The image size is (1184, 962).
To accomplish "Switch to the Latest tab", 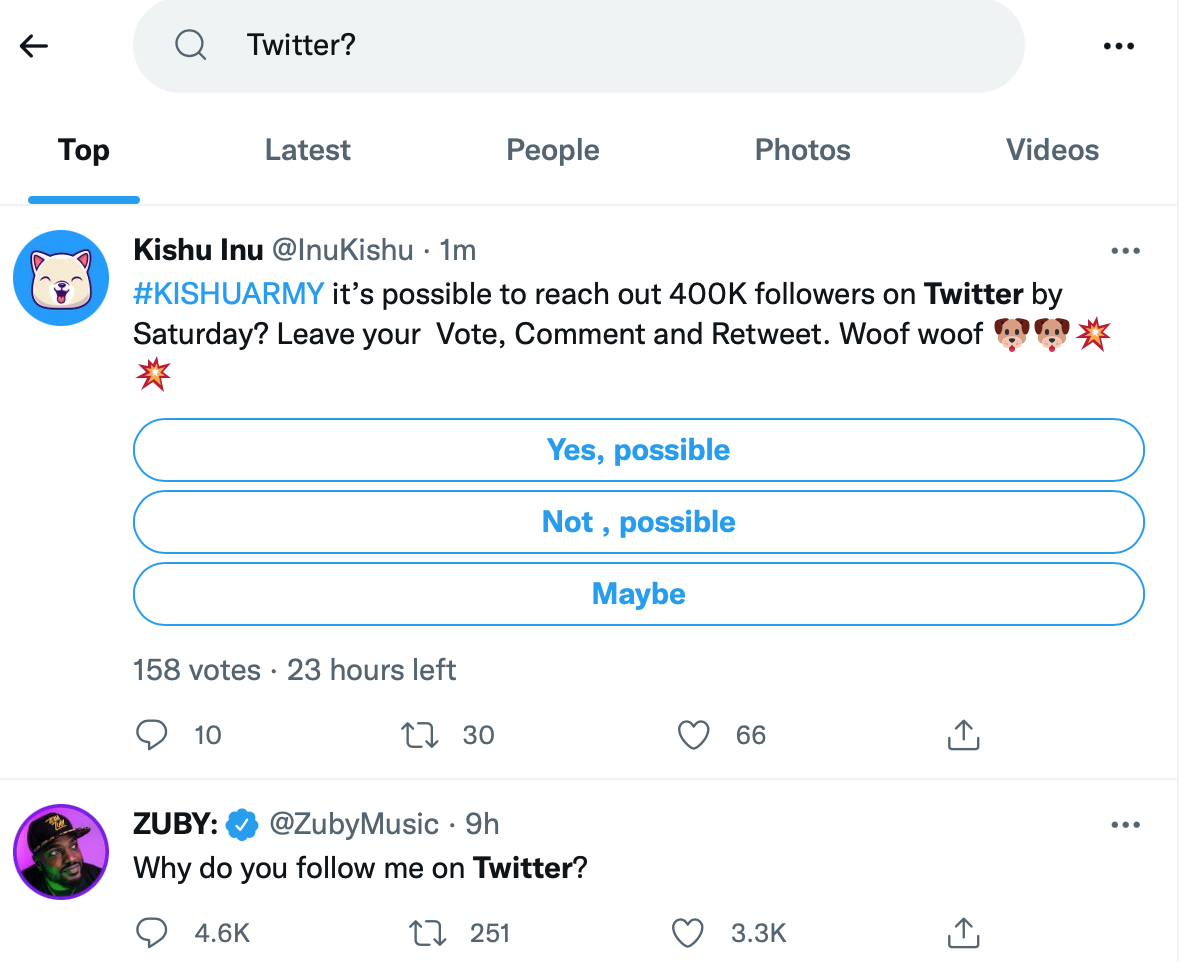I will [x=307, y=150].
